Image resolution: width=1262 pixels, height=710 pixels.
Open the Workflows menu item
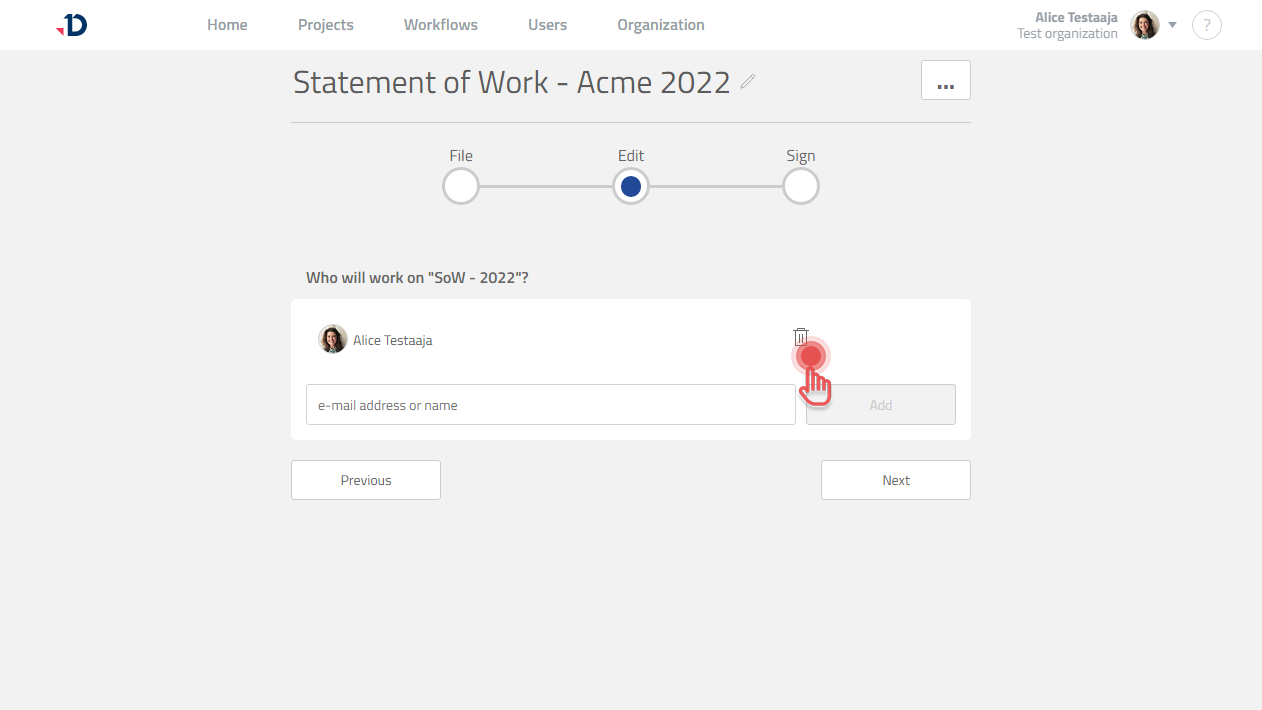(441, 25)
